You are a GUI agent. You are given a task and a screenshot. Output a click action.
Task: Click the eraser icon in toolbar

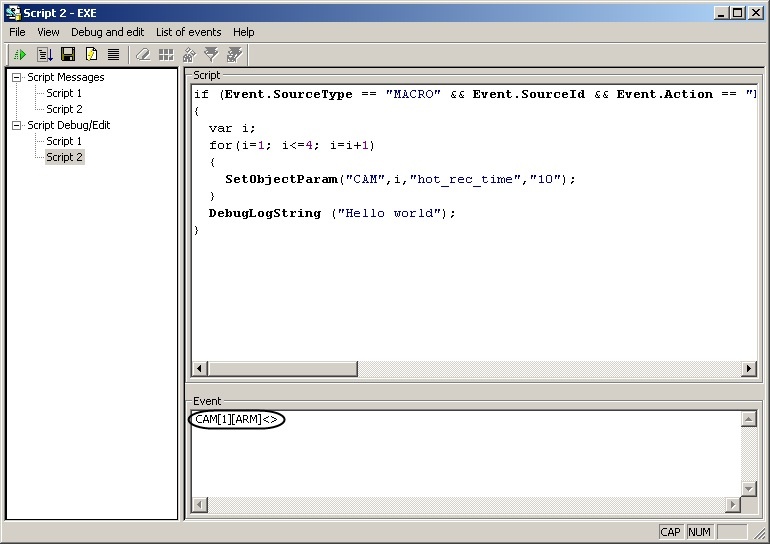tap(143, 55)
